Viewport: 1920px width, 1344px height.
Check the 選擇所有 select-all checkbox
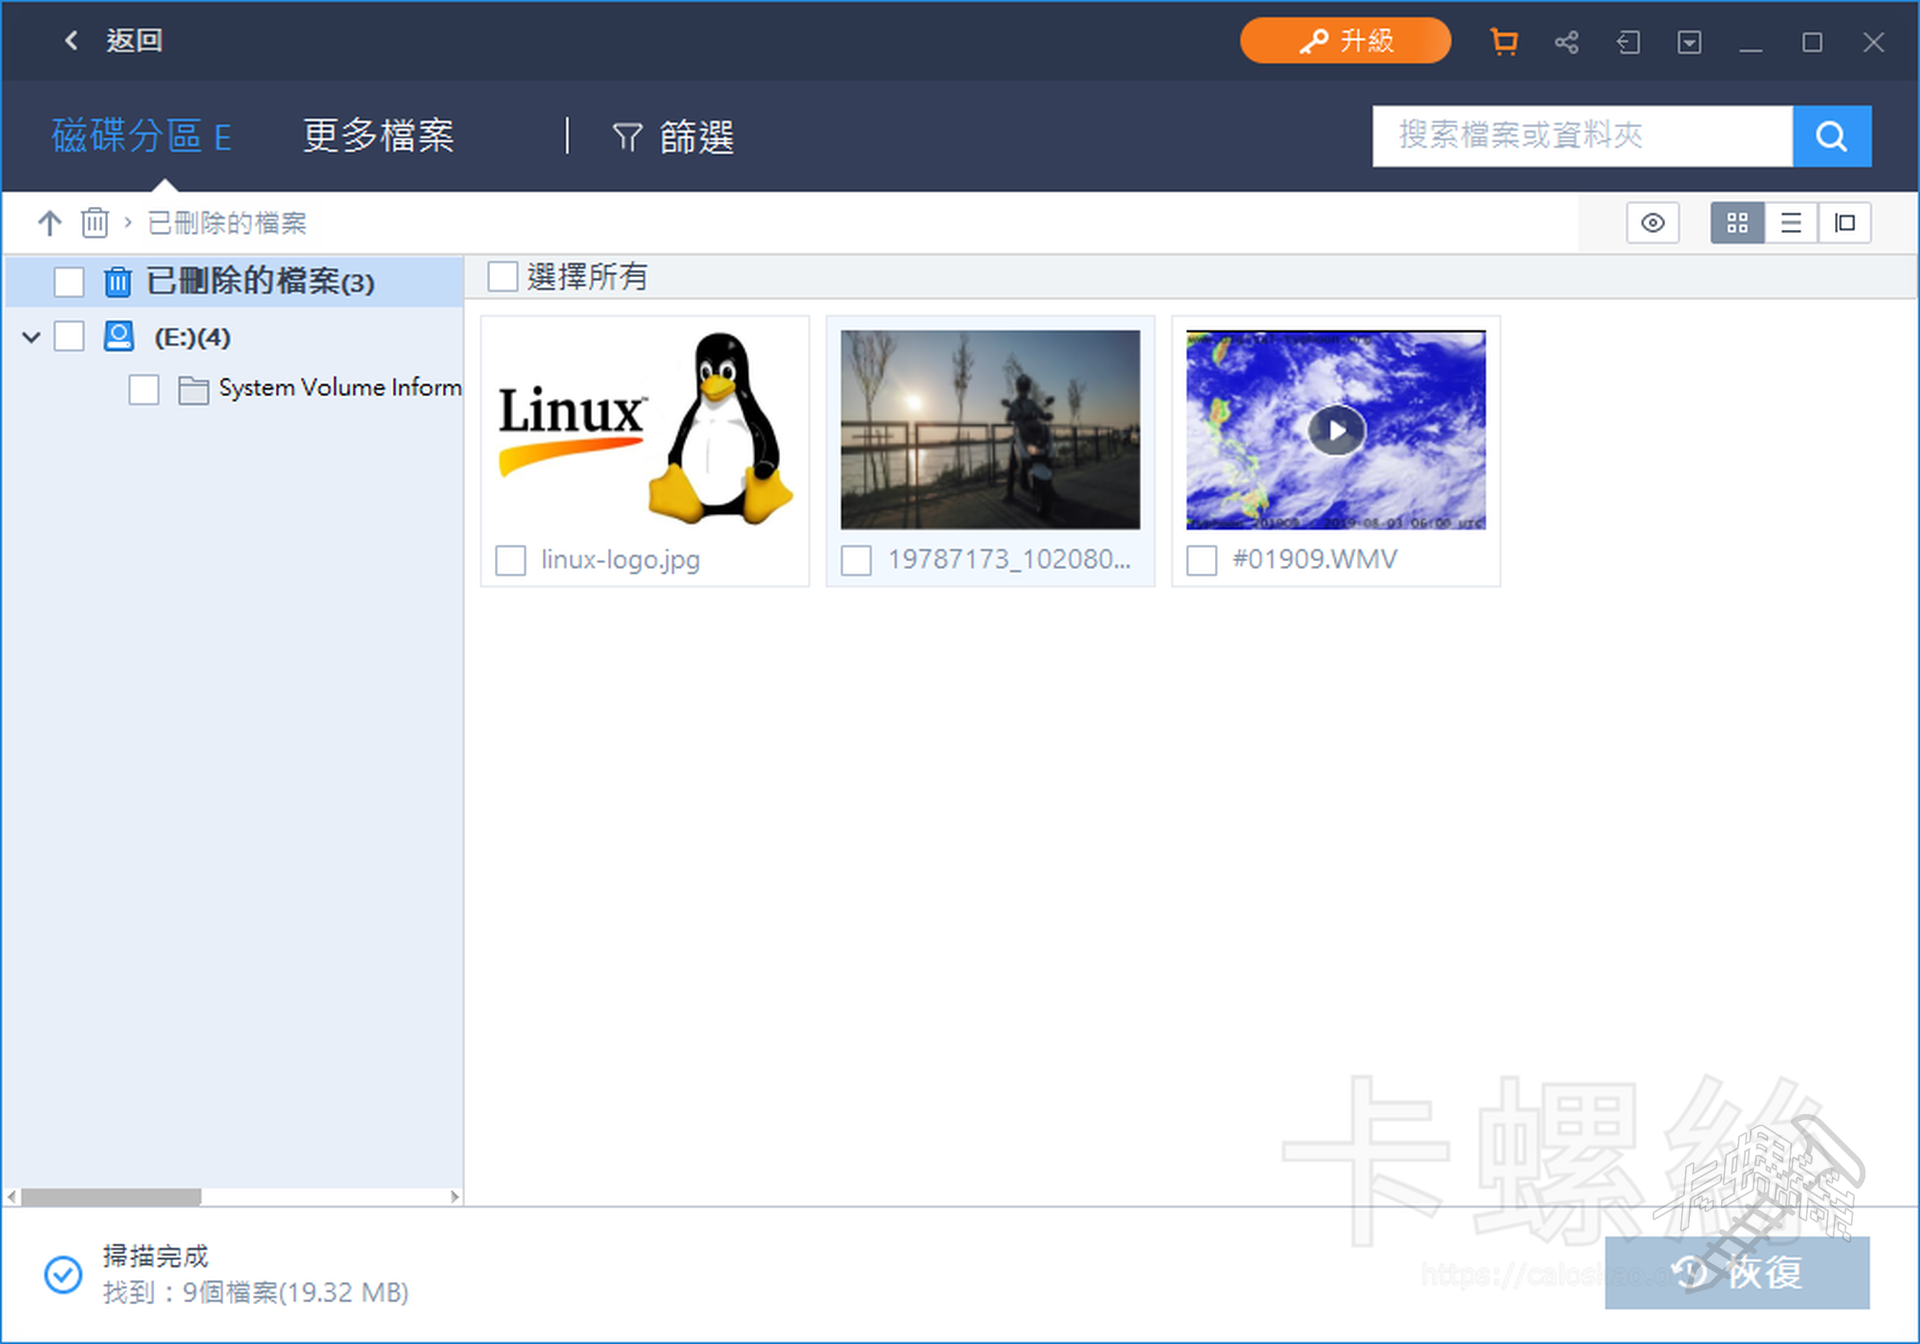tap(502, 277)
